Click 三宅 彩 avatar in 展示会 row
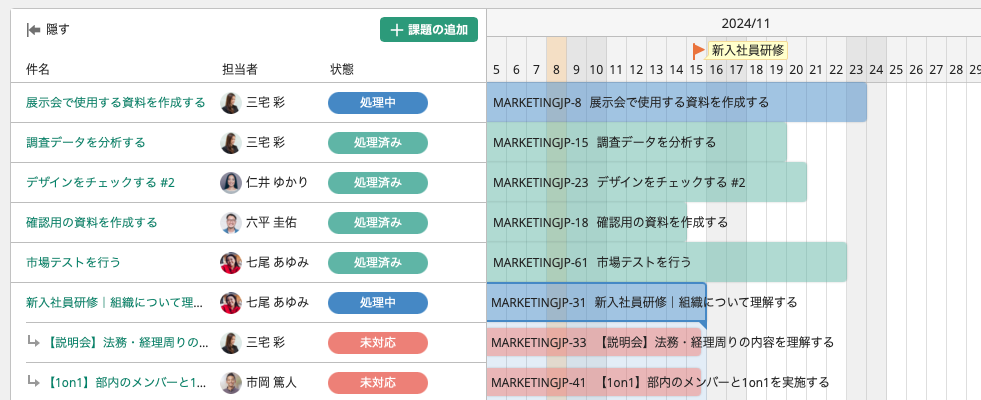This screenshot has height=400, width=981. coord(231,103)
